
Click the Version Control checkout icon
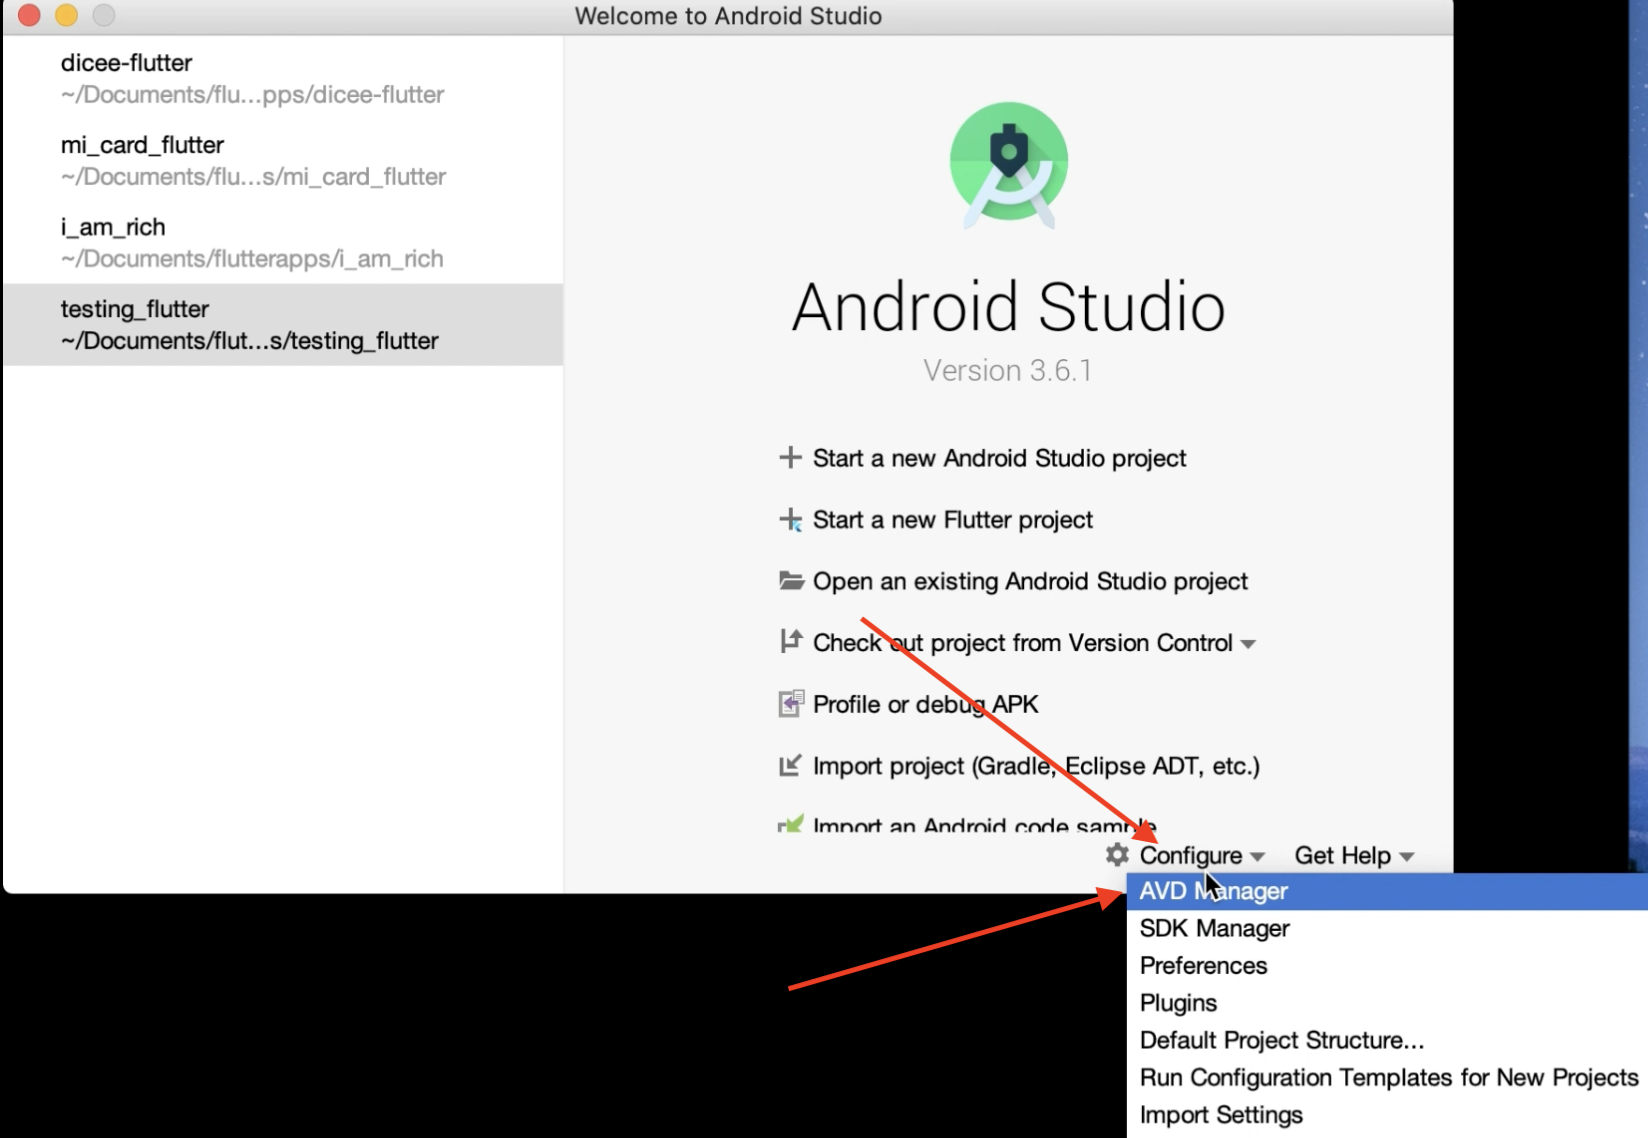point(790,641)
